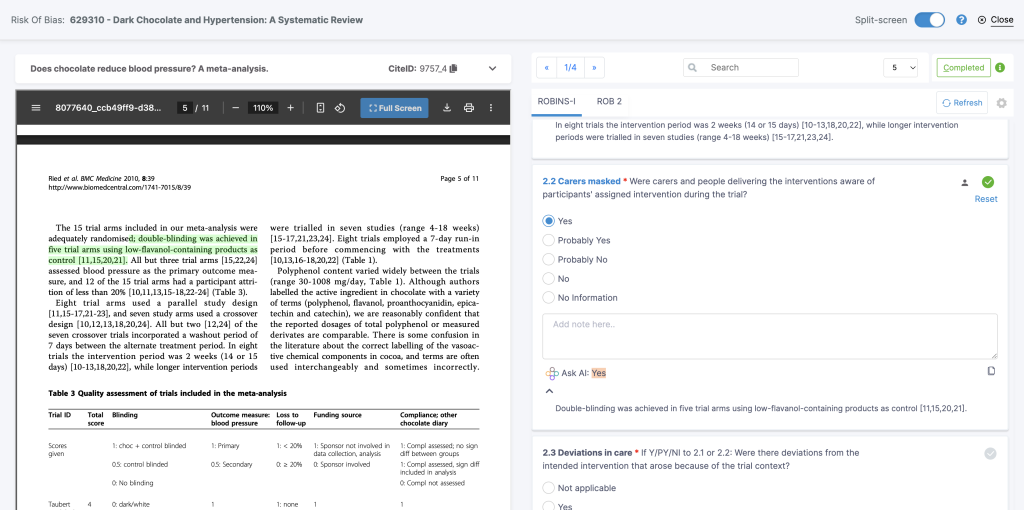Open more PDF options with the three dots

click(490, 108)
